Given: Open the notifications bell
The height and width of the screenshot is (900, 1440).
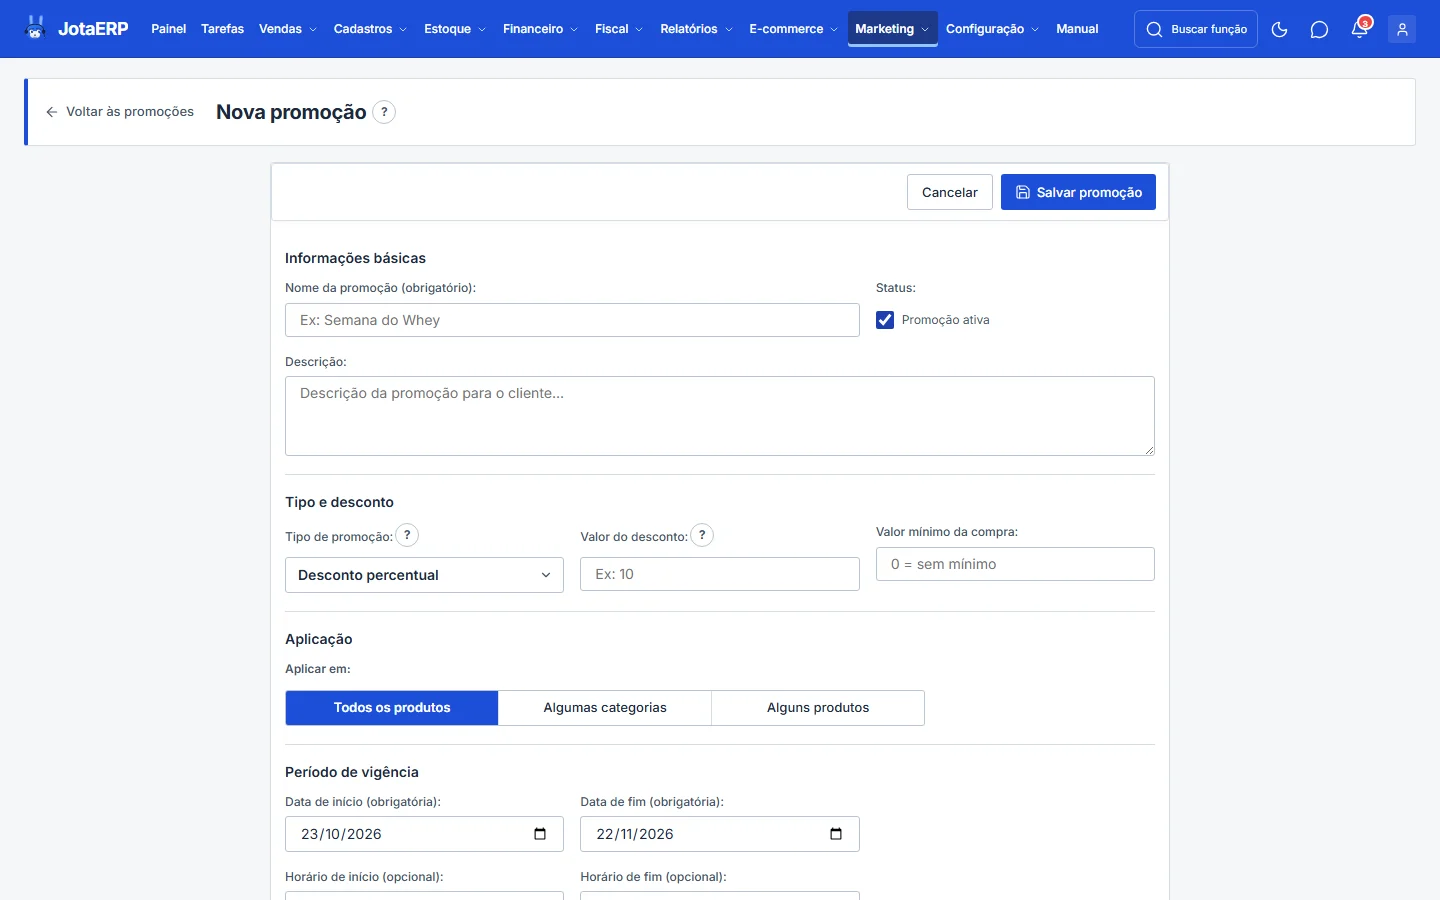Looking at the screenshot, I should (x=1360, y=28).
